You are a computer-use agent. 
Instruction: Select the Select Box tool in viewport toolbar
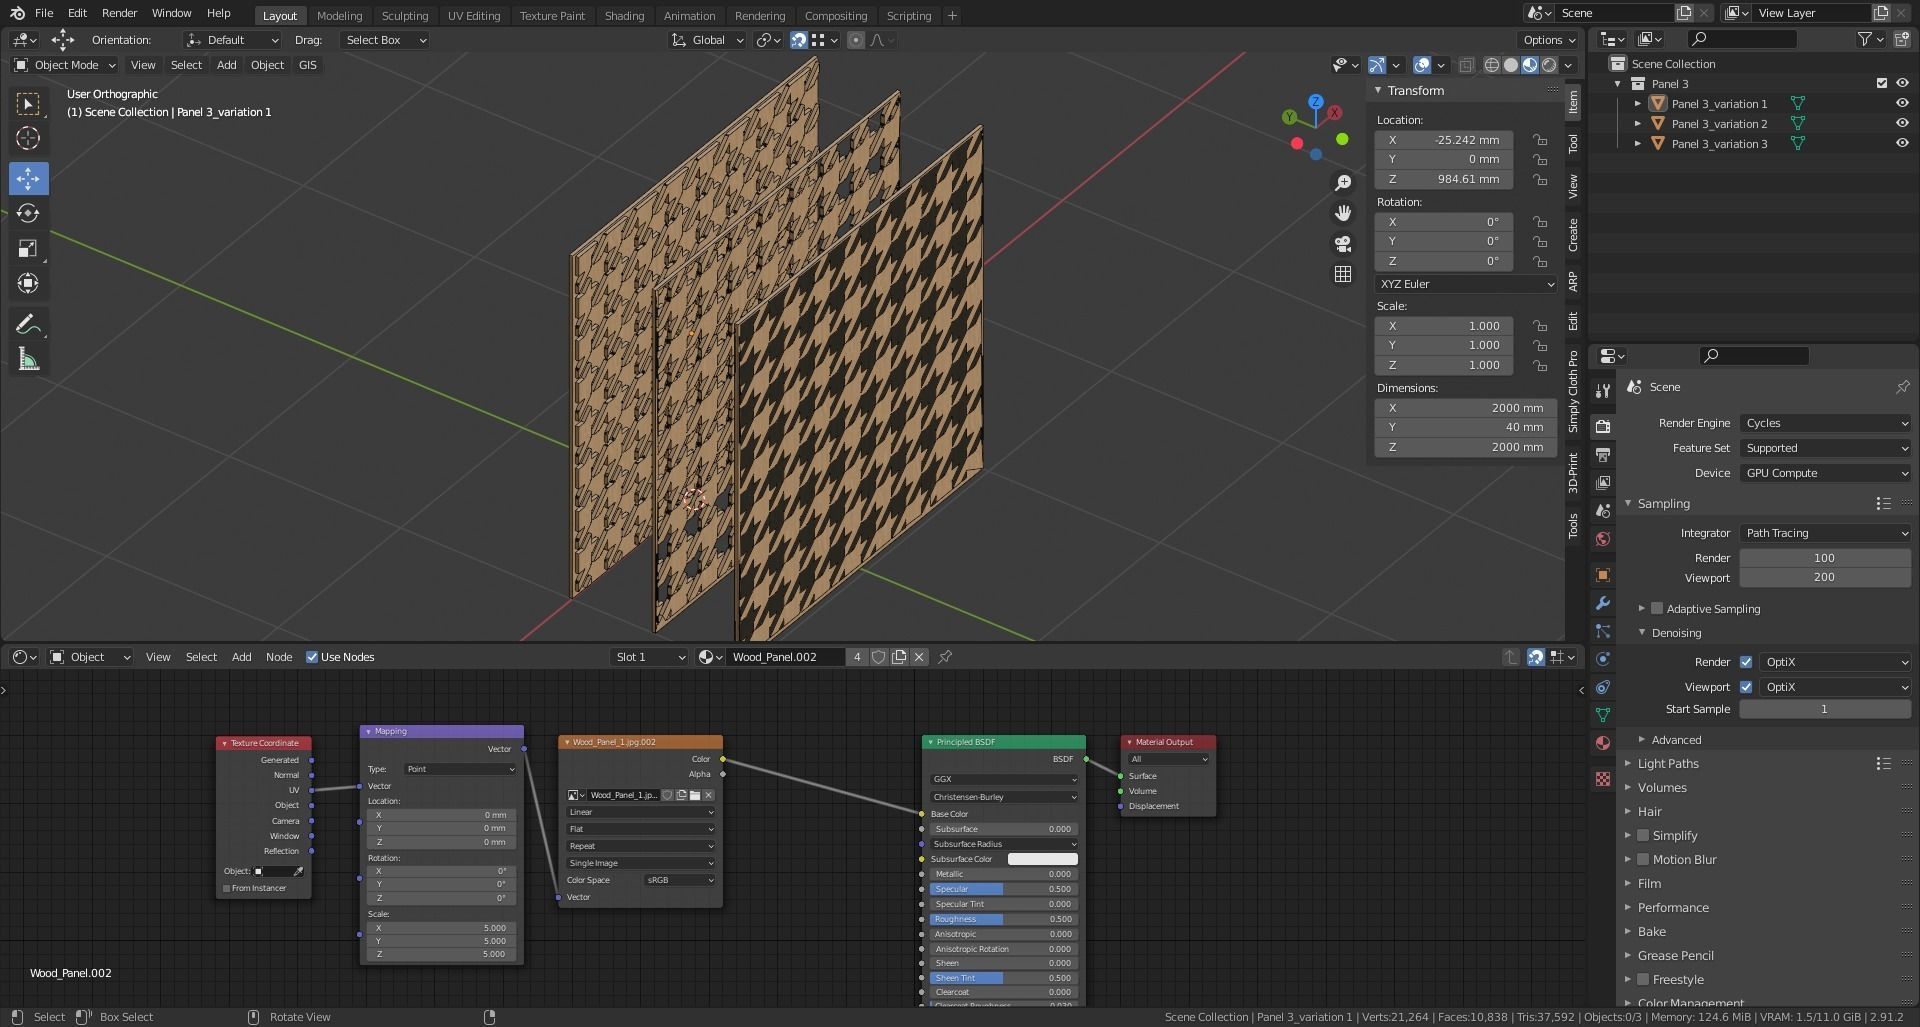click(28, 104)
